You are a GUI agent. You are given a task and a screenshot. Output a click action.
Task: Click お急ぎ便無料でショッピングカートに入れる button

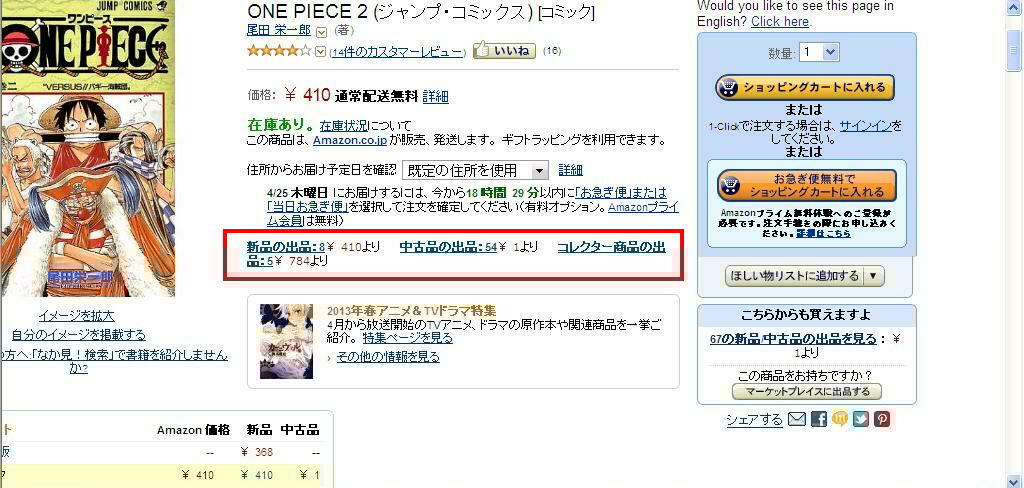point(807,186)
